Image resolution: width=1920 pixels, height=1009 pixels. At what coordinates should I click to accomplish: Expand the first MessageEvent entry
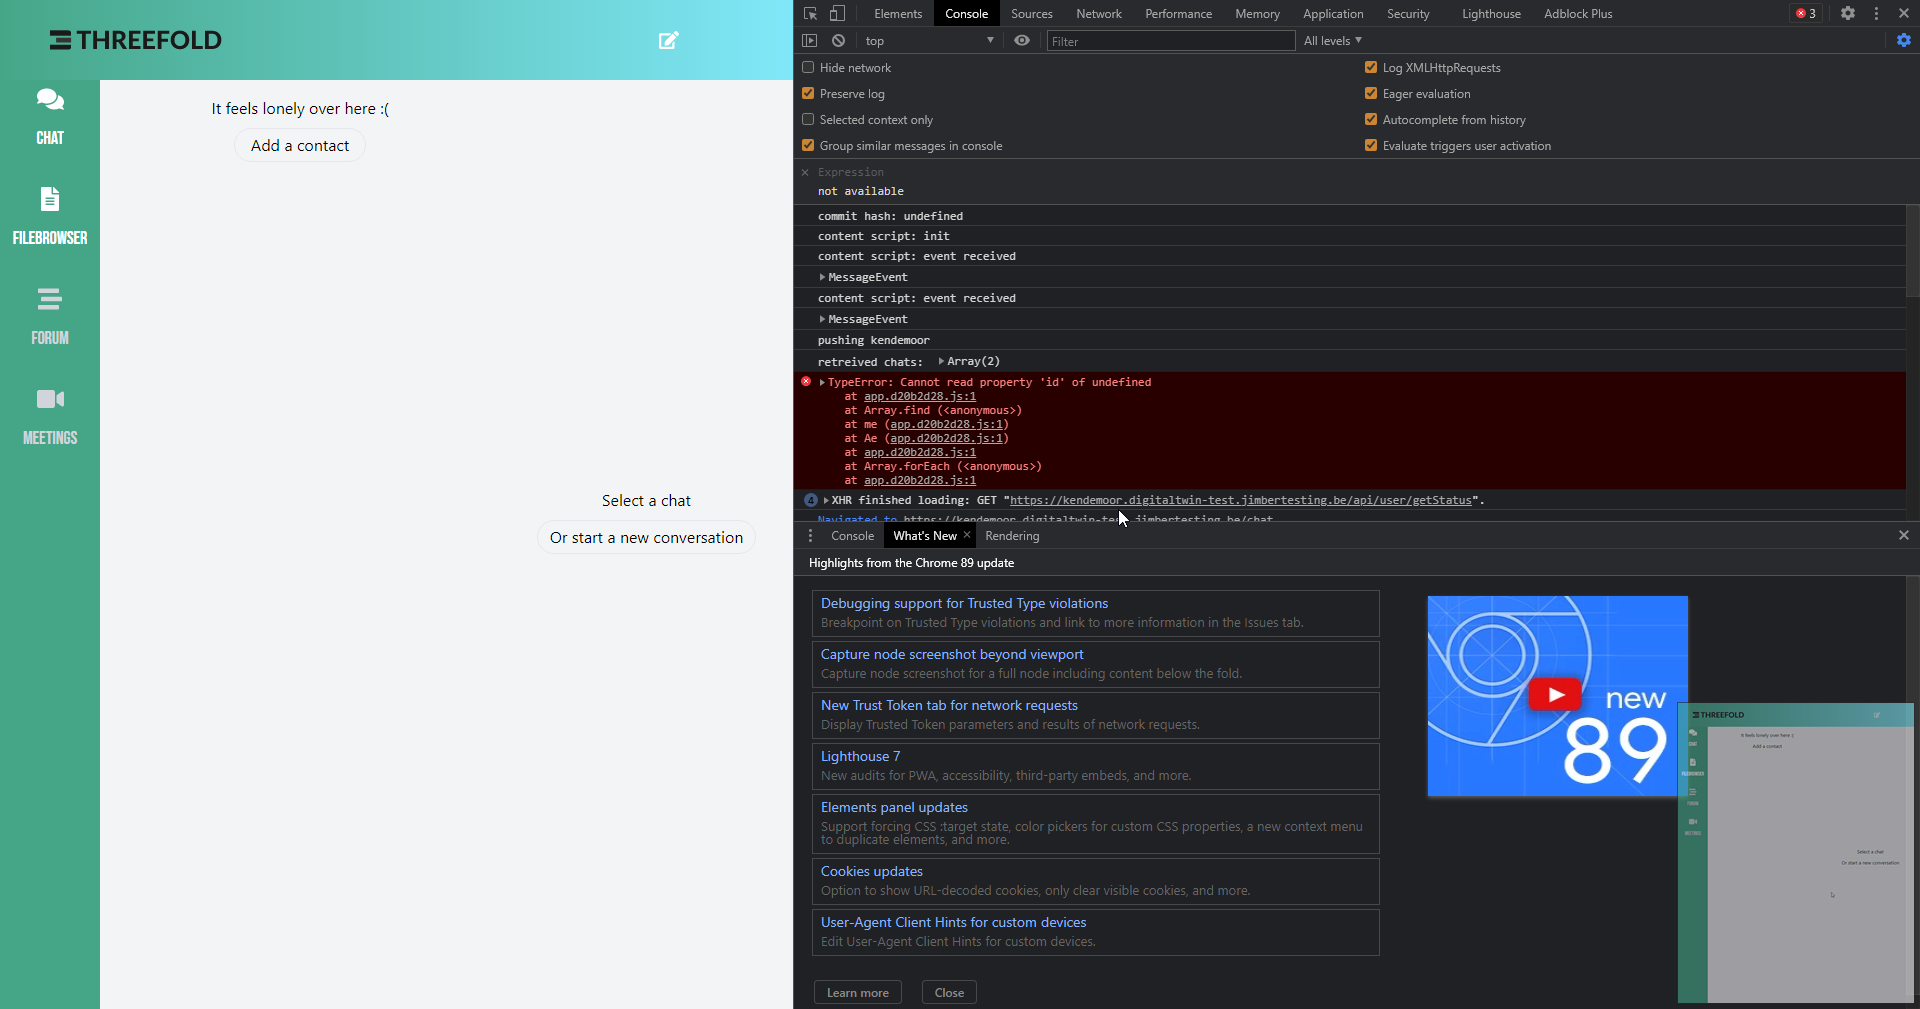point(822,277)
